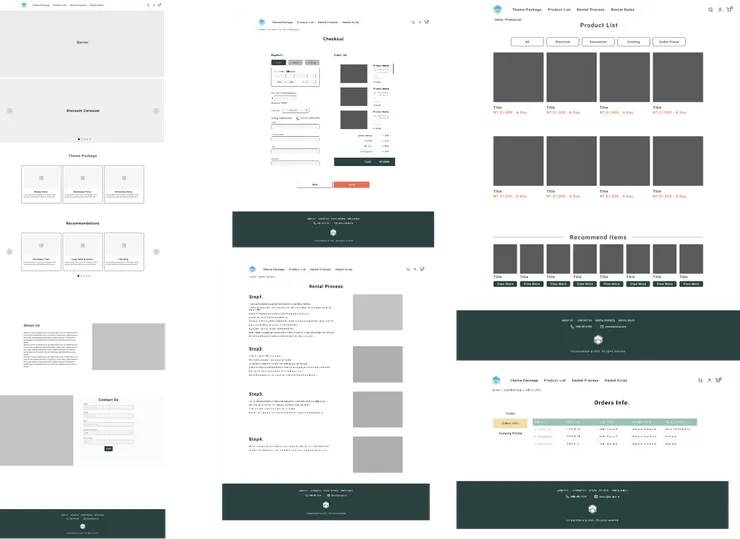Show next Recommendations cards on home page
The width and height of the screenshot is (740, 539).
tap(156, 252)
